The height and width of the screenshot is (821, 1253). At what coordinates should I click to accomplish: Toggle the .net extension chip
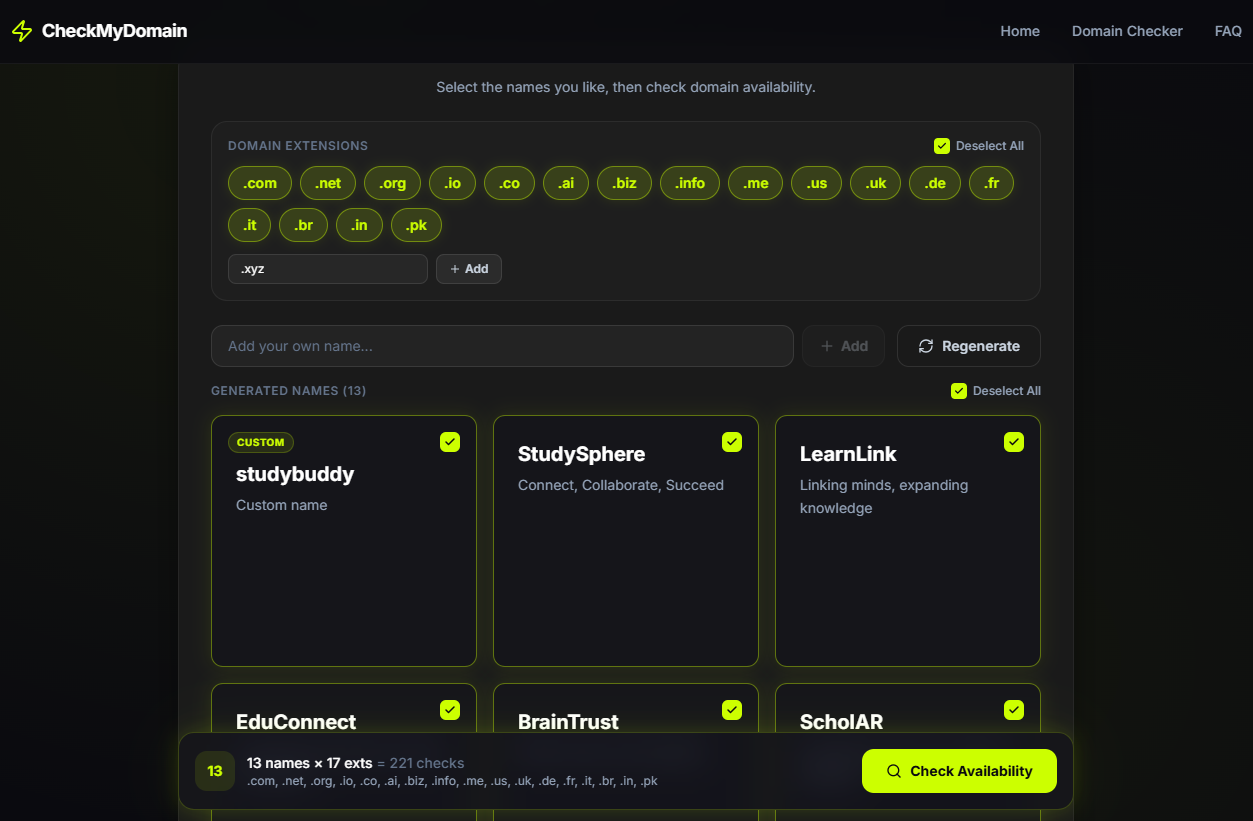tap(328, 183)
